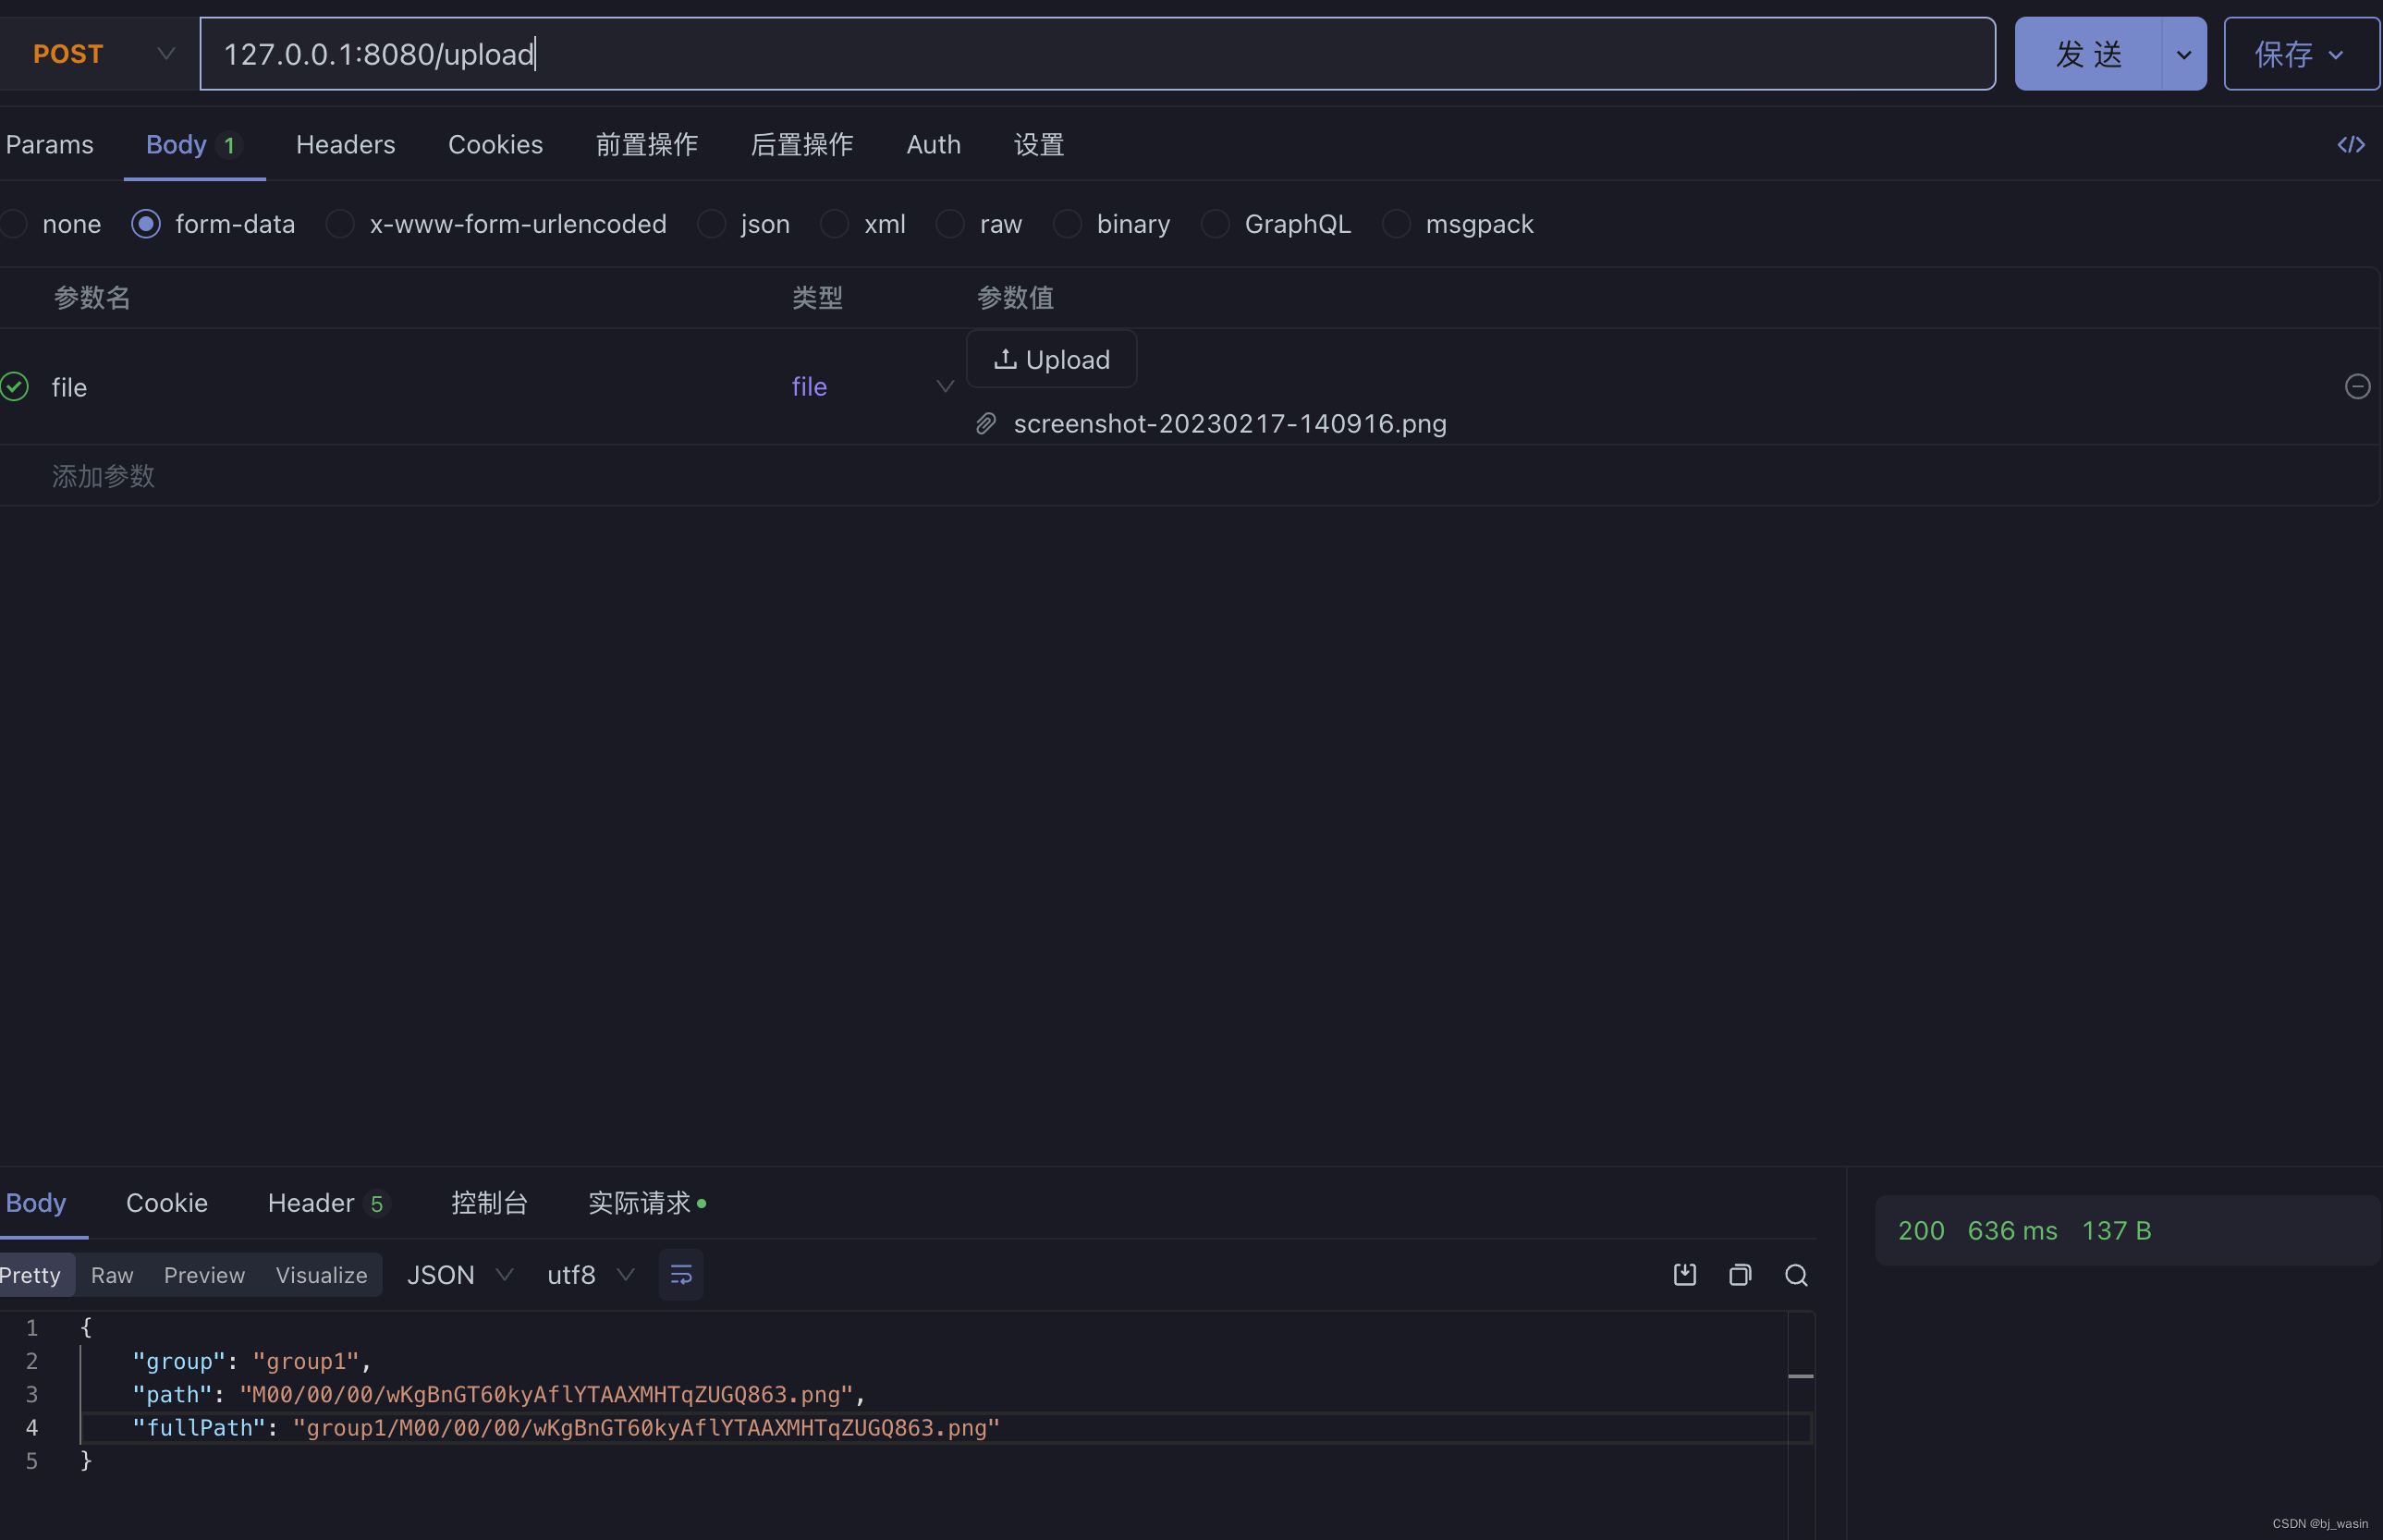Switch to the Headers request tab

pos(345,145)
